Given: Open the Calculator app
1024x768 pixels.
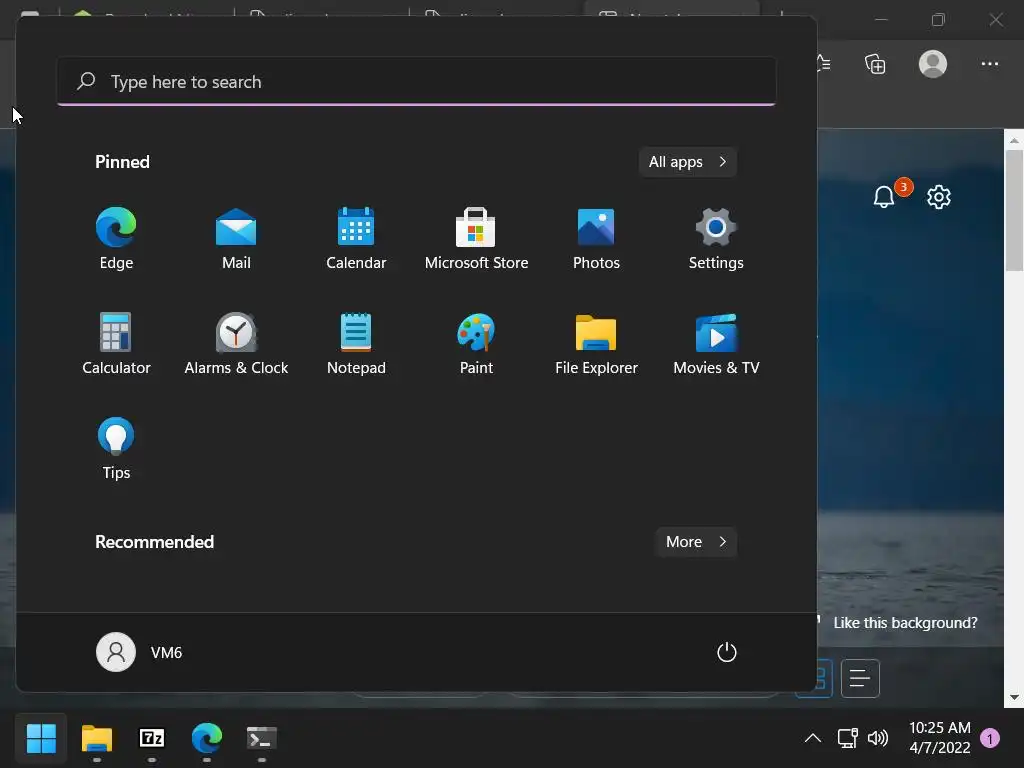Looking at the screenshot, I should point(116,344).
